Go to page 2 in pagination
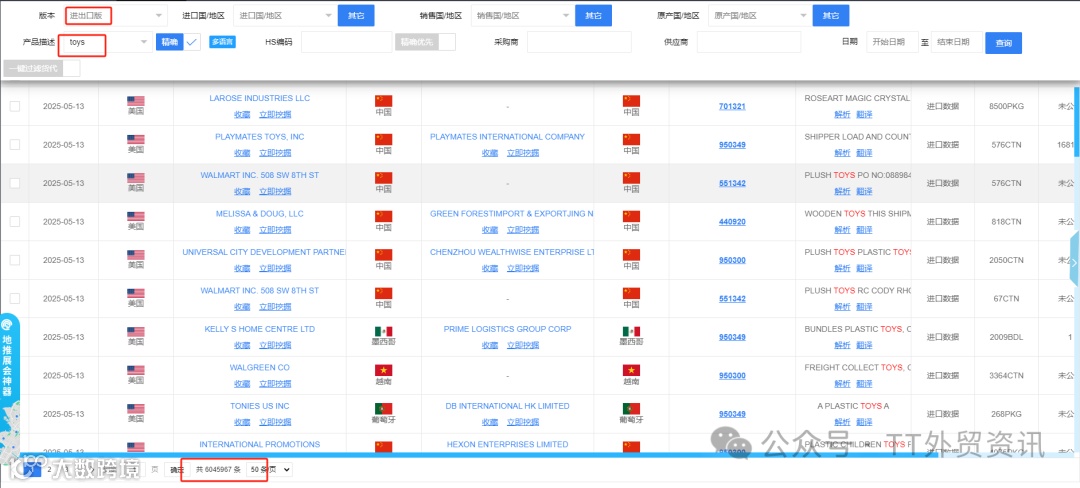 pyautogui.click(x=50, y=469)
